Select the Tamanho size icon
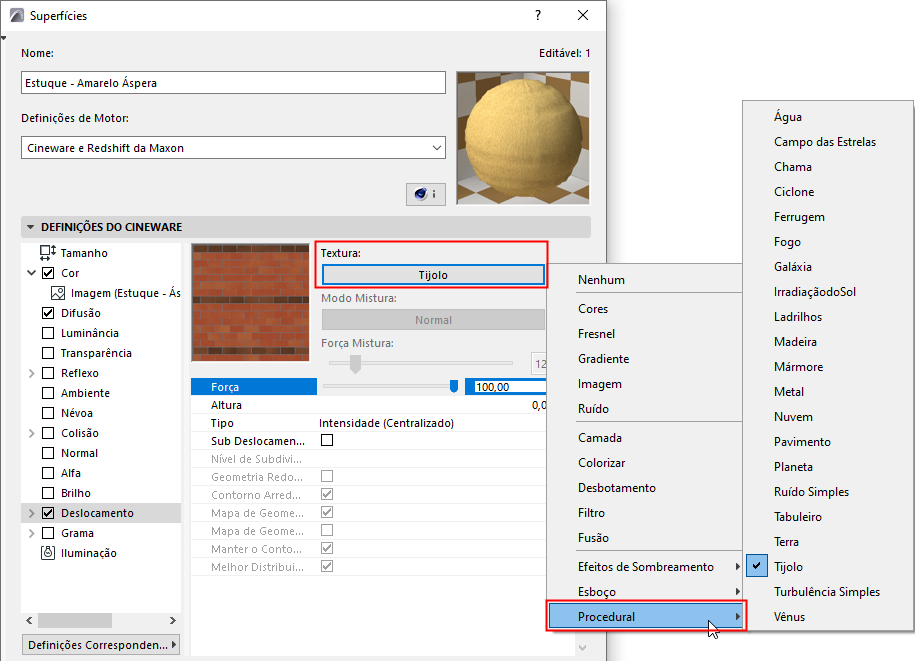Viewport: 915px width, 661px height. coord(48,253)
